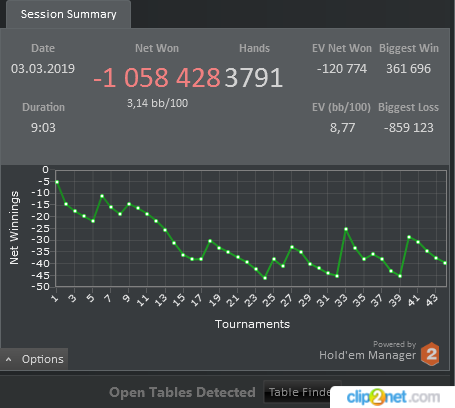Click the Biggest Loss value -859 123

pyautogui.click(x=409, y=128)
